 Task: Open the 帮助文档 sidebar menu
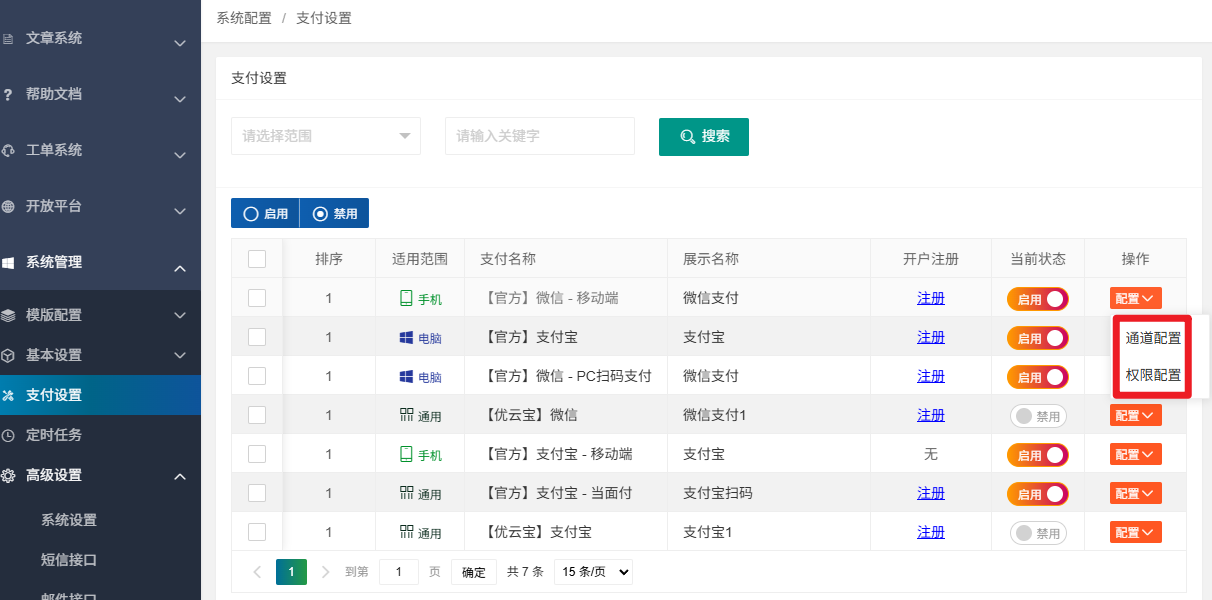(100, 94)
